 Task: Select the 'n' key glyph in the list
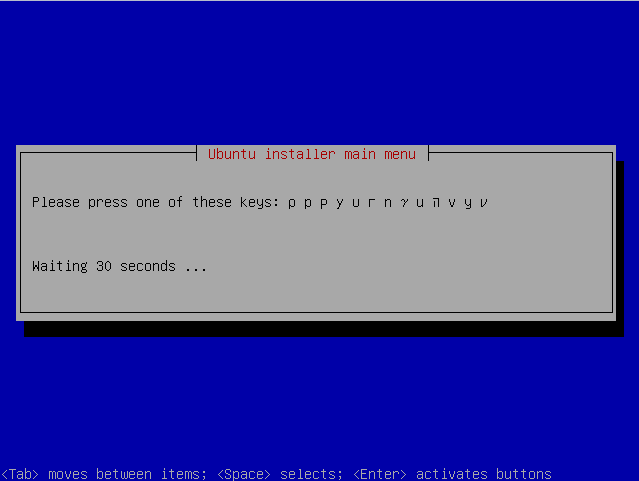tap(388, 203)
